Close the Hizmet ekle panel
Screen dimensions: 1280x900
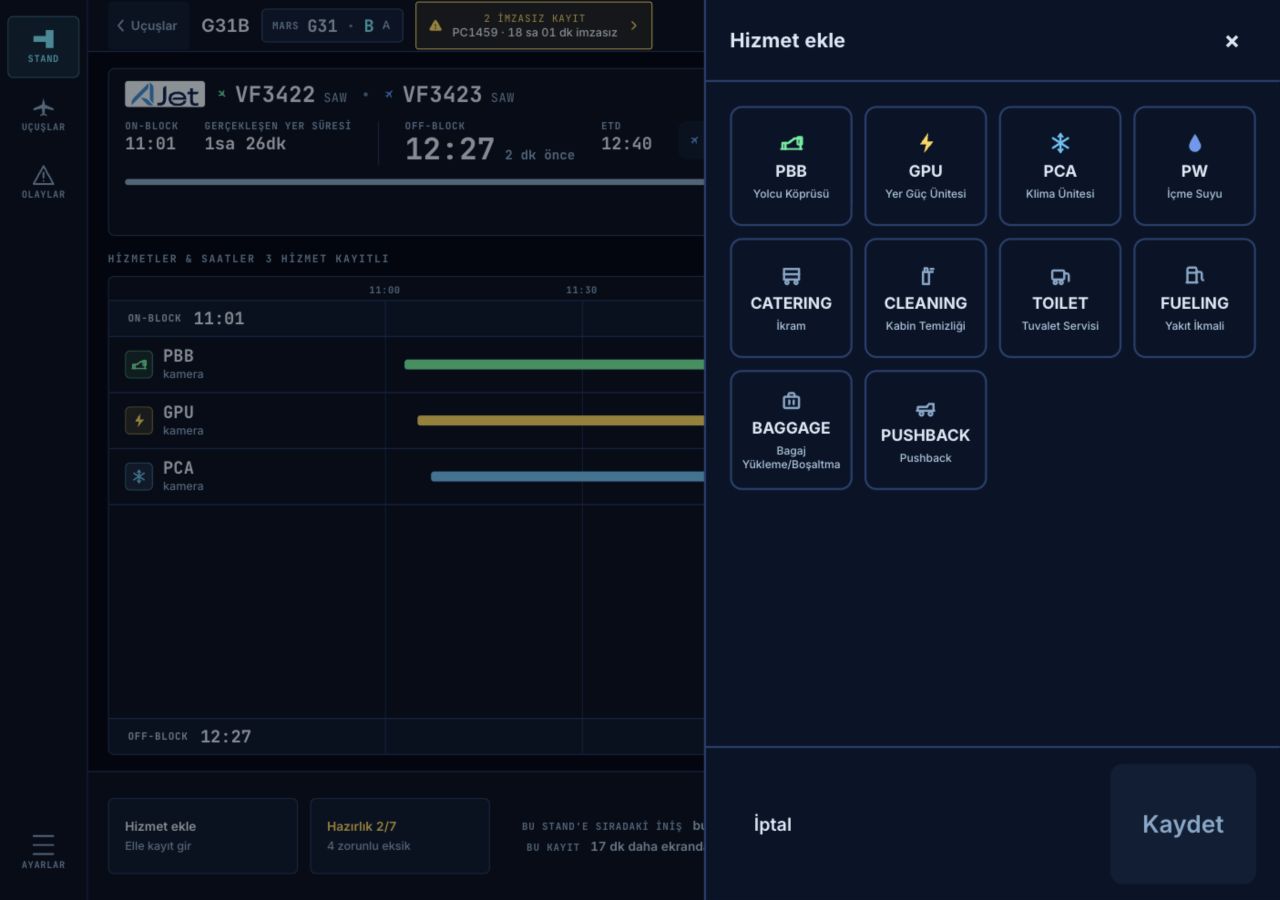[1232, 41]
